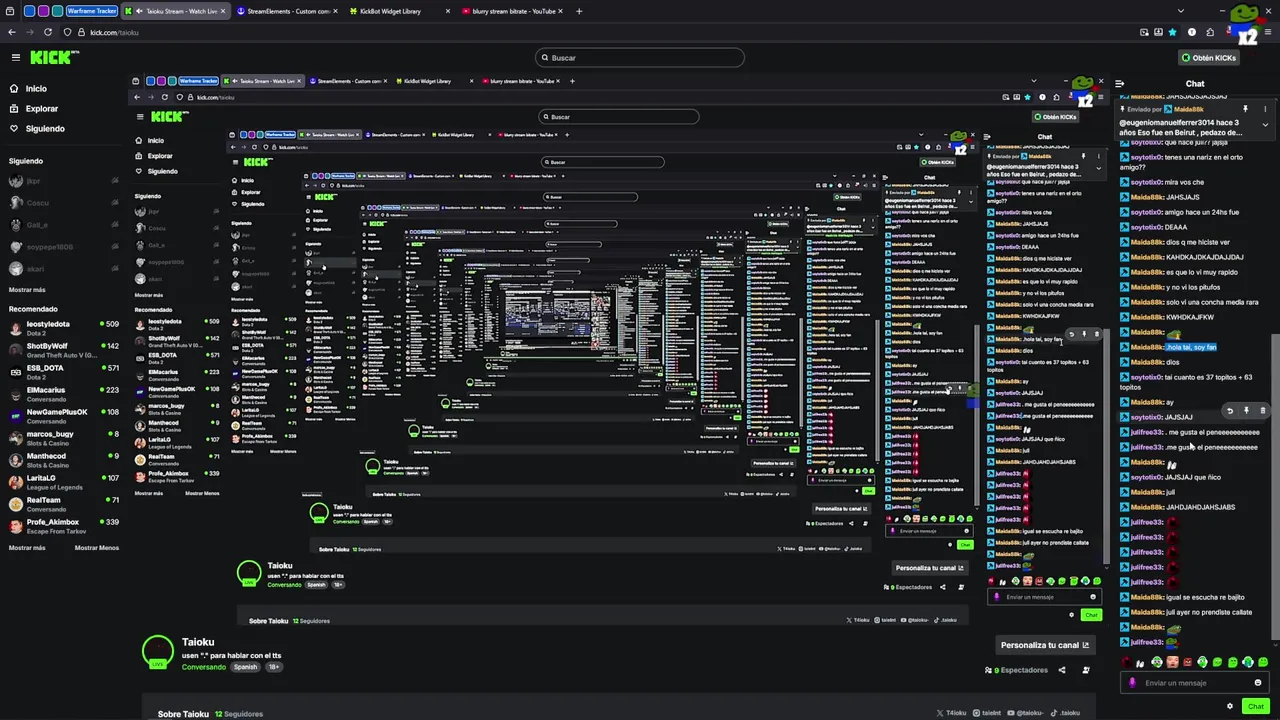Click the reply icon on hovered chat message

[x=1230, y=411]
